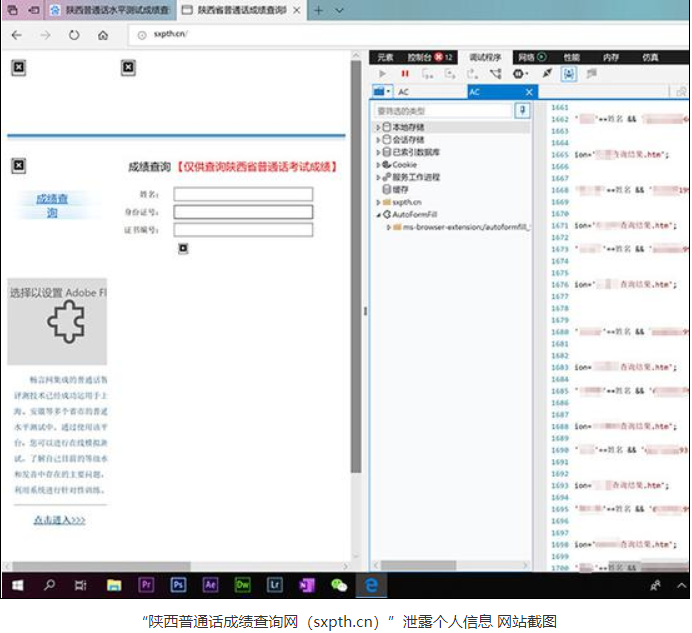The image size is (692, 633).
Task: Open the folder dropdown left of AC tab
Action: [x=382, y=92]
